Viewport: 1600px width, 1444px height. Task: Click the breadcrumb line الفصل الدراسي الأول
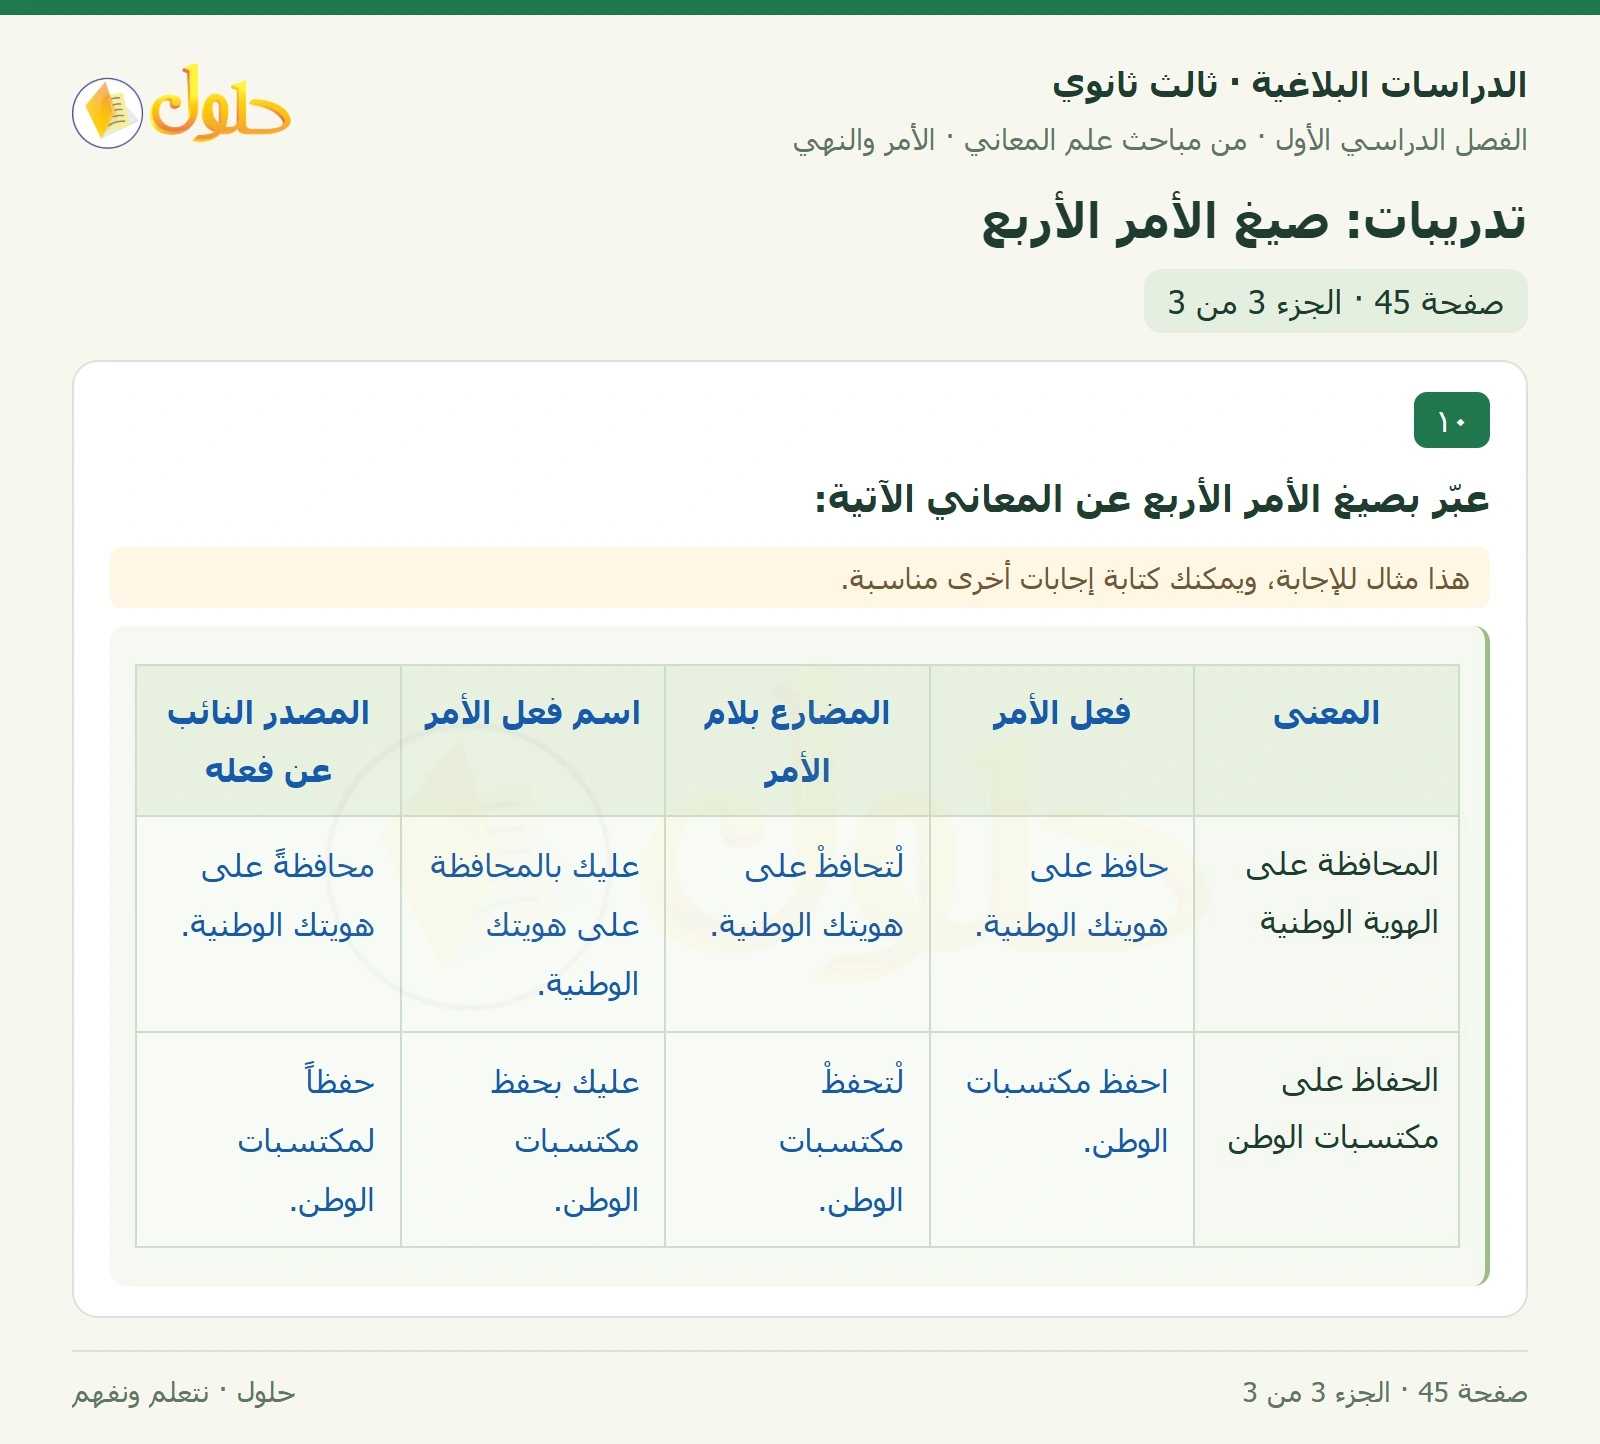[x=1160, y=141]
